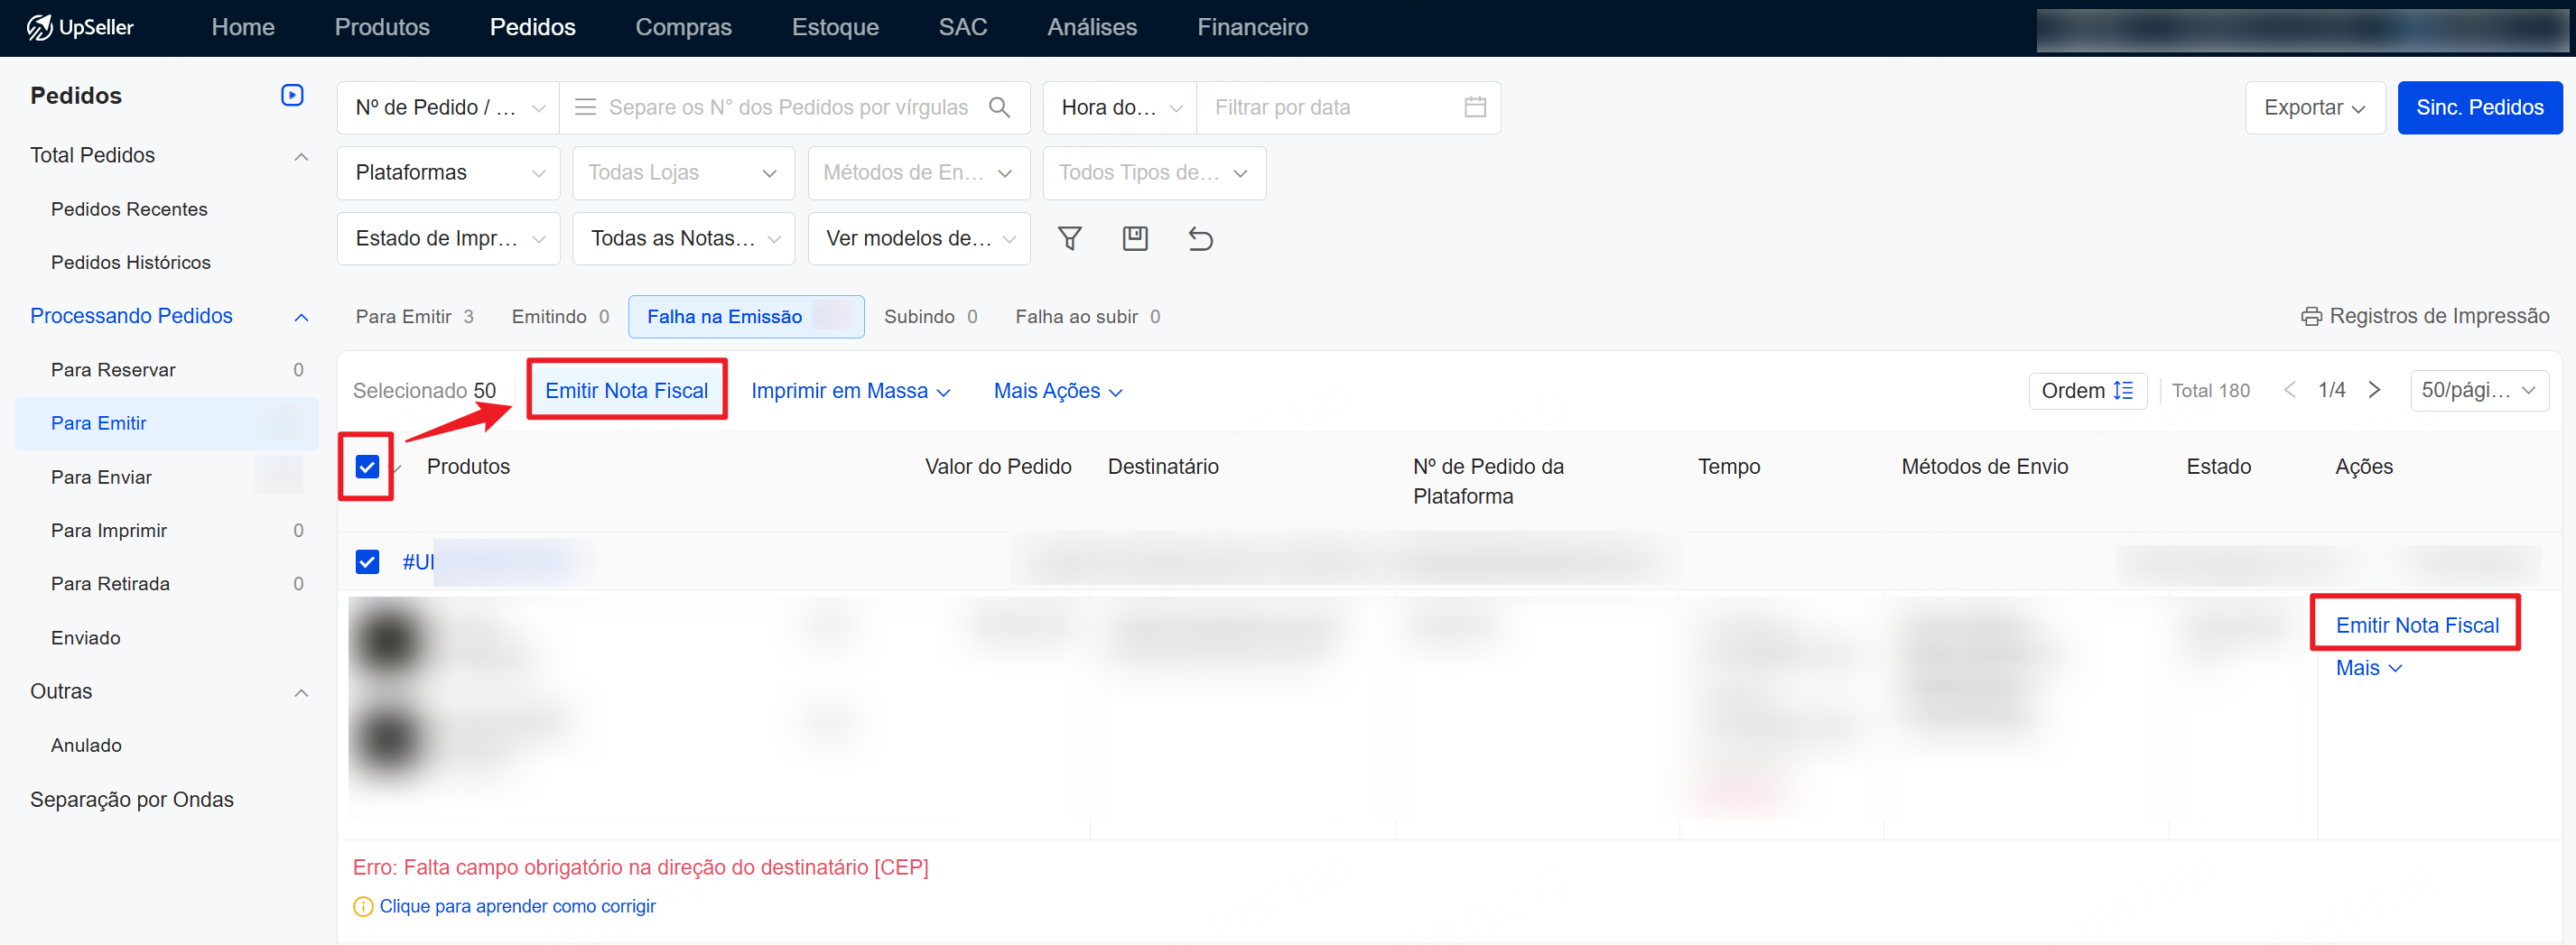Click the reset filters undo icon
2576x945 pixels.
tap(1200, 238)
